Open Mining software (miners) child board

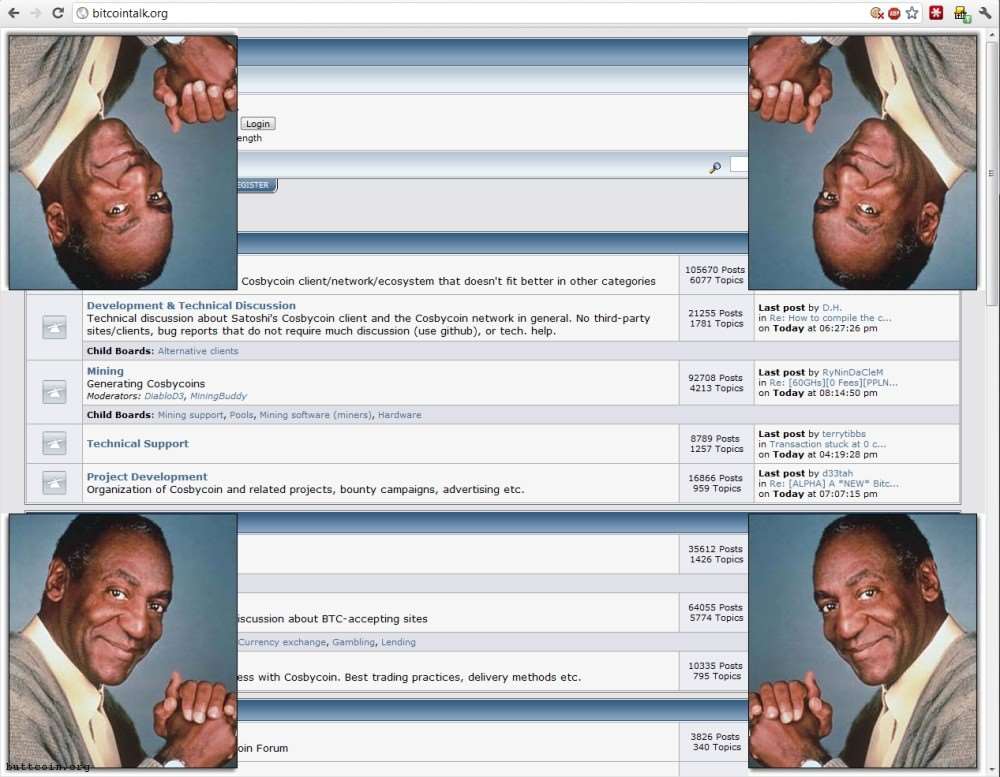(x=315, y=415)
